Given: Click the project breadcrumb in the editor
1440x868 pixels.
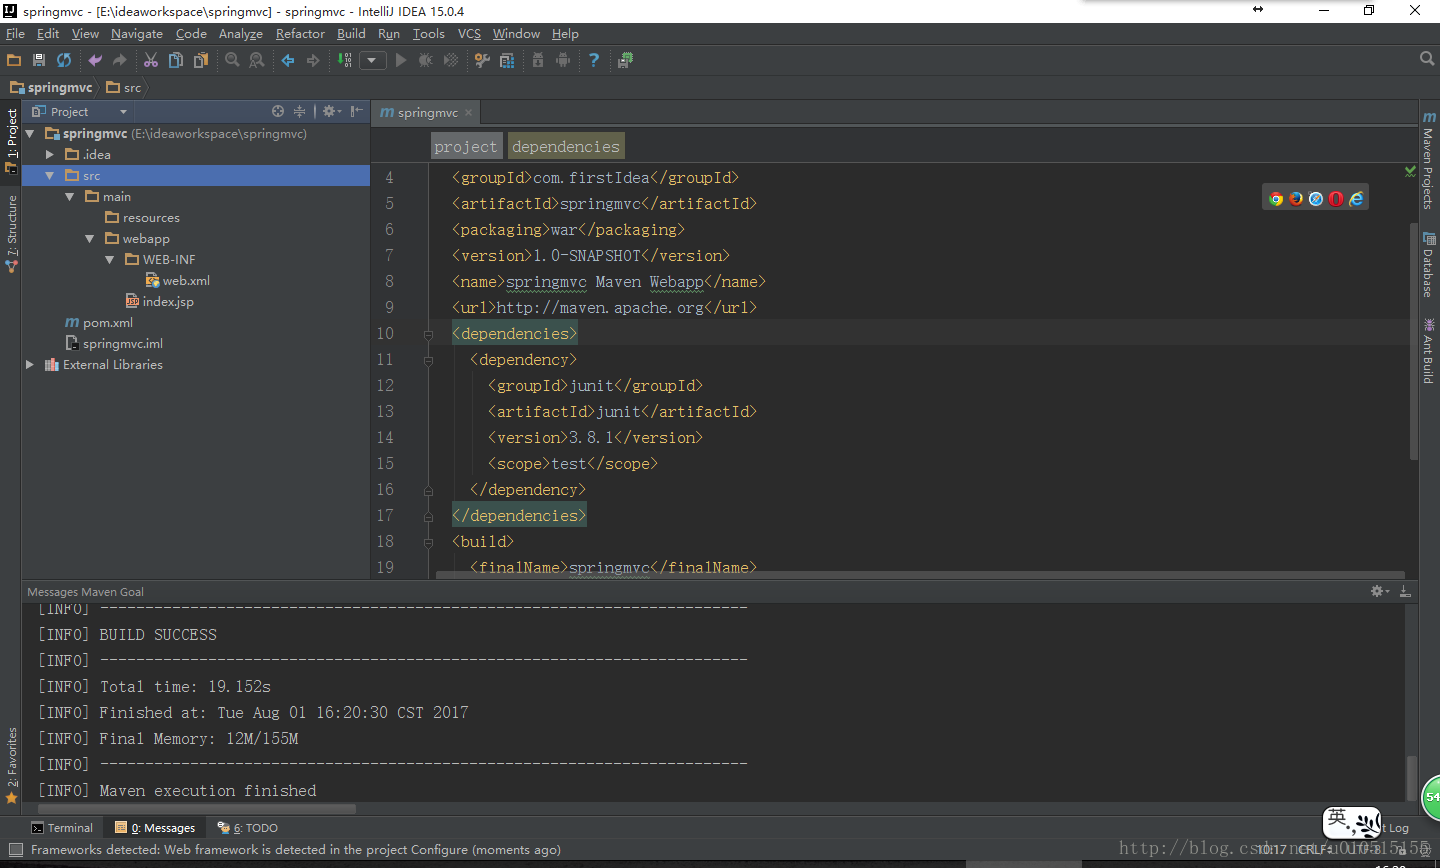Looking at the screenshot, I should tap(465, 146).
